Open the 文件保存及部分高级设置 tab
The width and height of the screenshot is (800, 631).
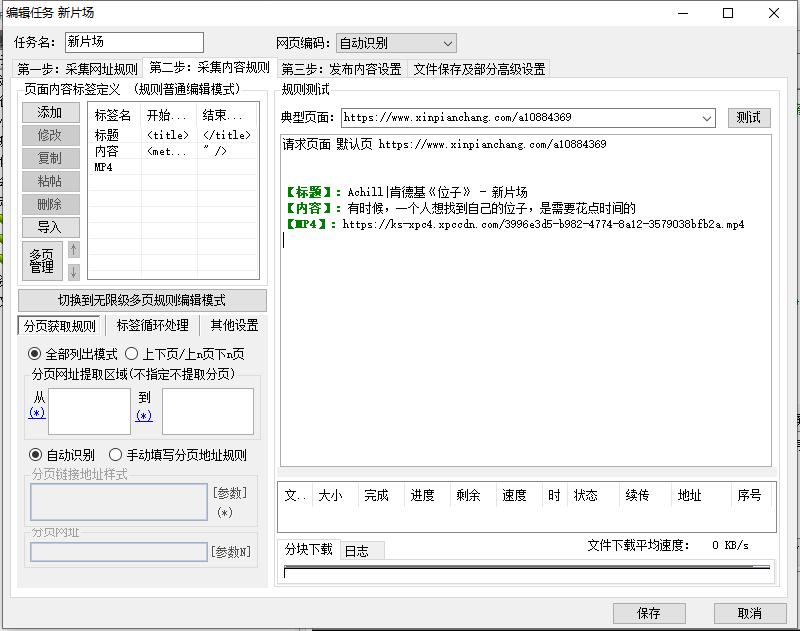(x=479, y=69)
